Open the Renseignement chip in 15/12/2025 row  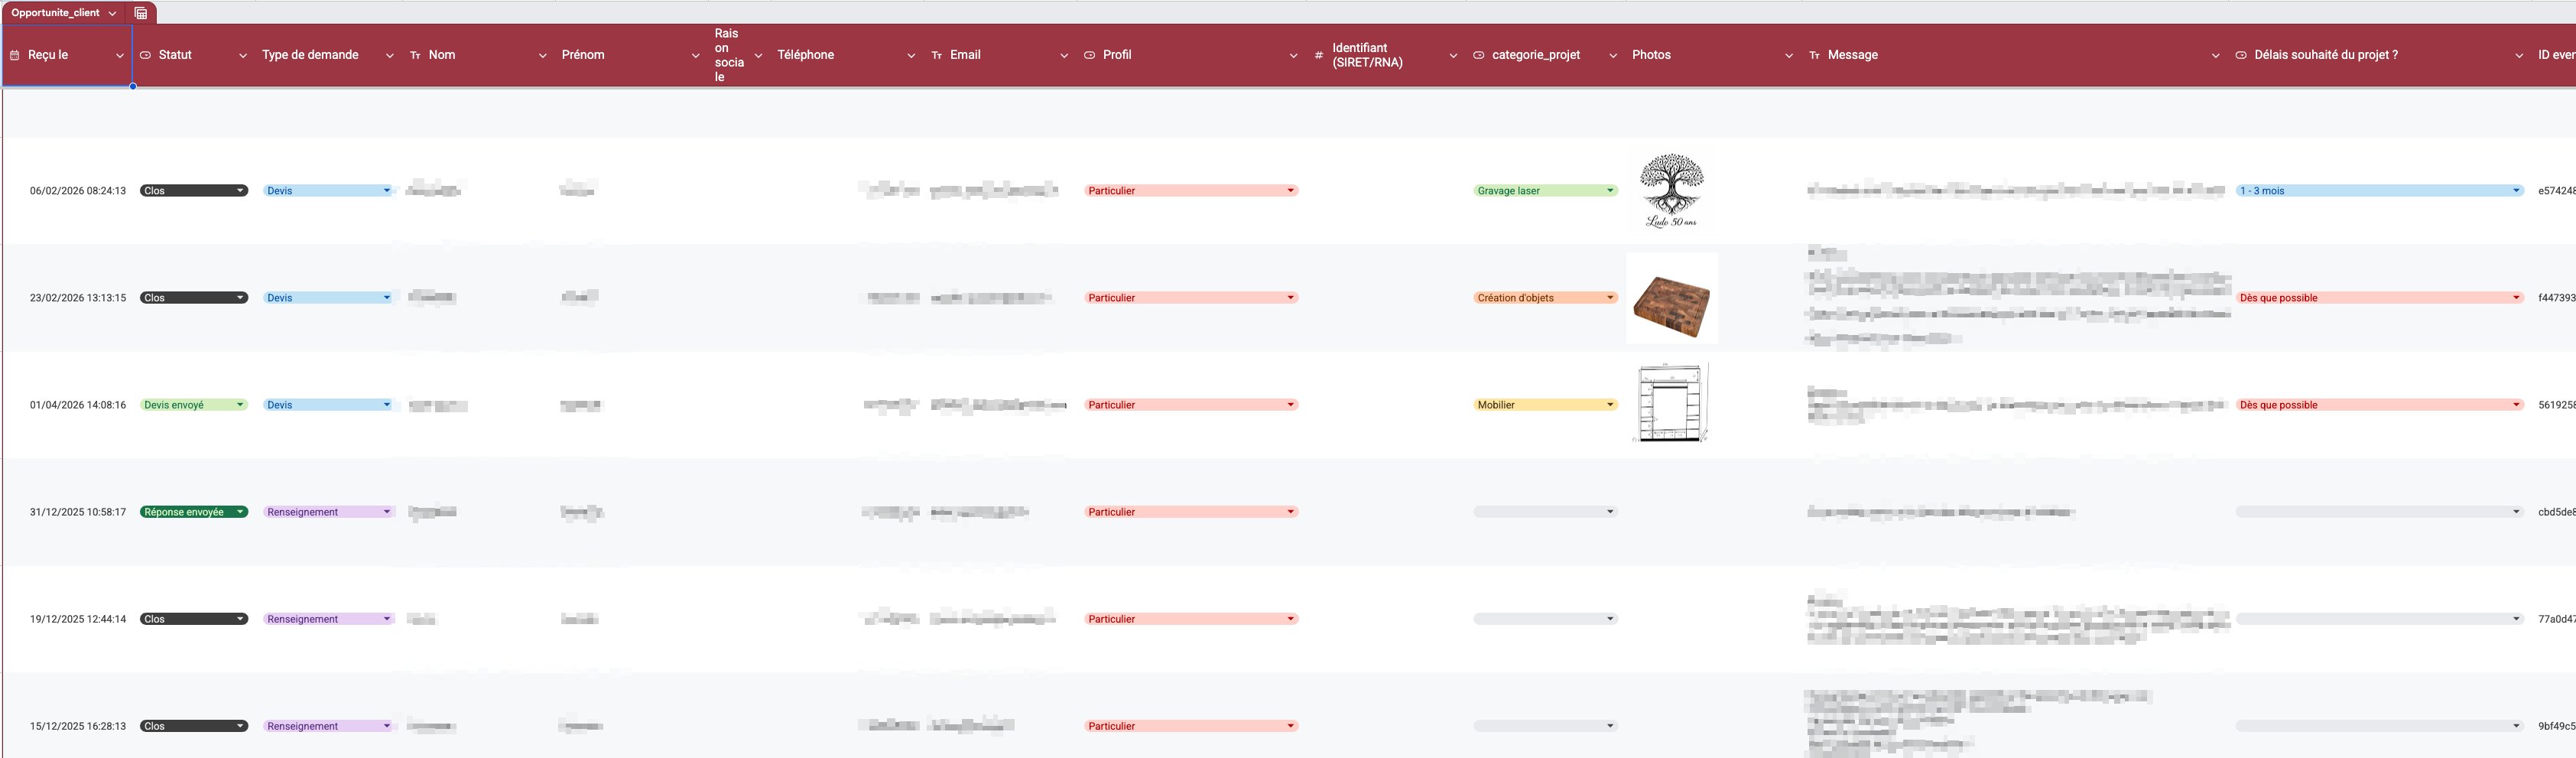coord(329,726)
